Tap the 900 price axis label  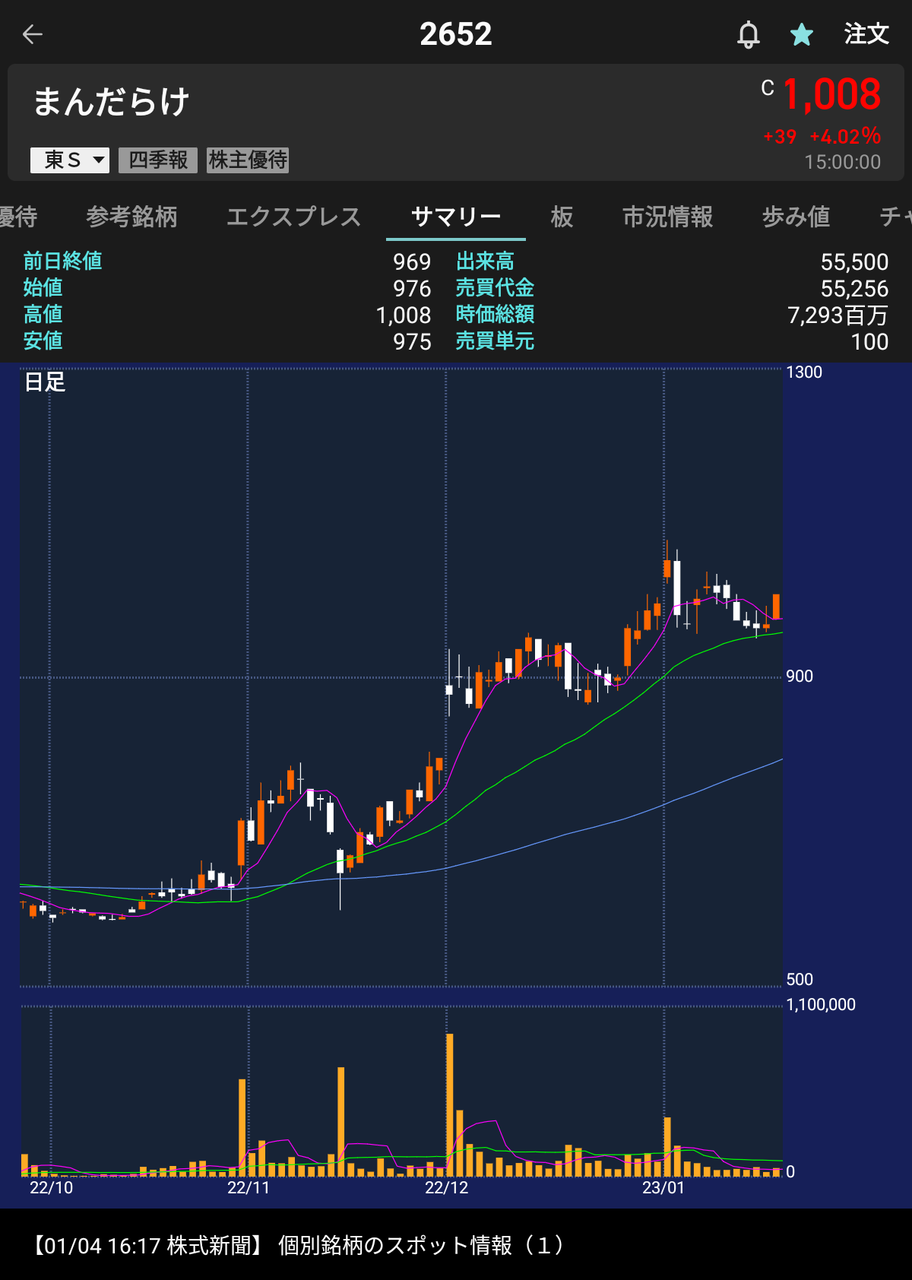point(800,677)
